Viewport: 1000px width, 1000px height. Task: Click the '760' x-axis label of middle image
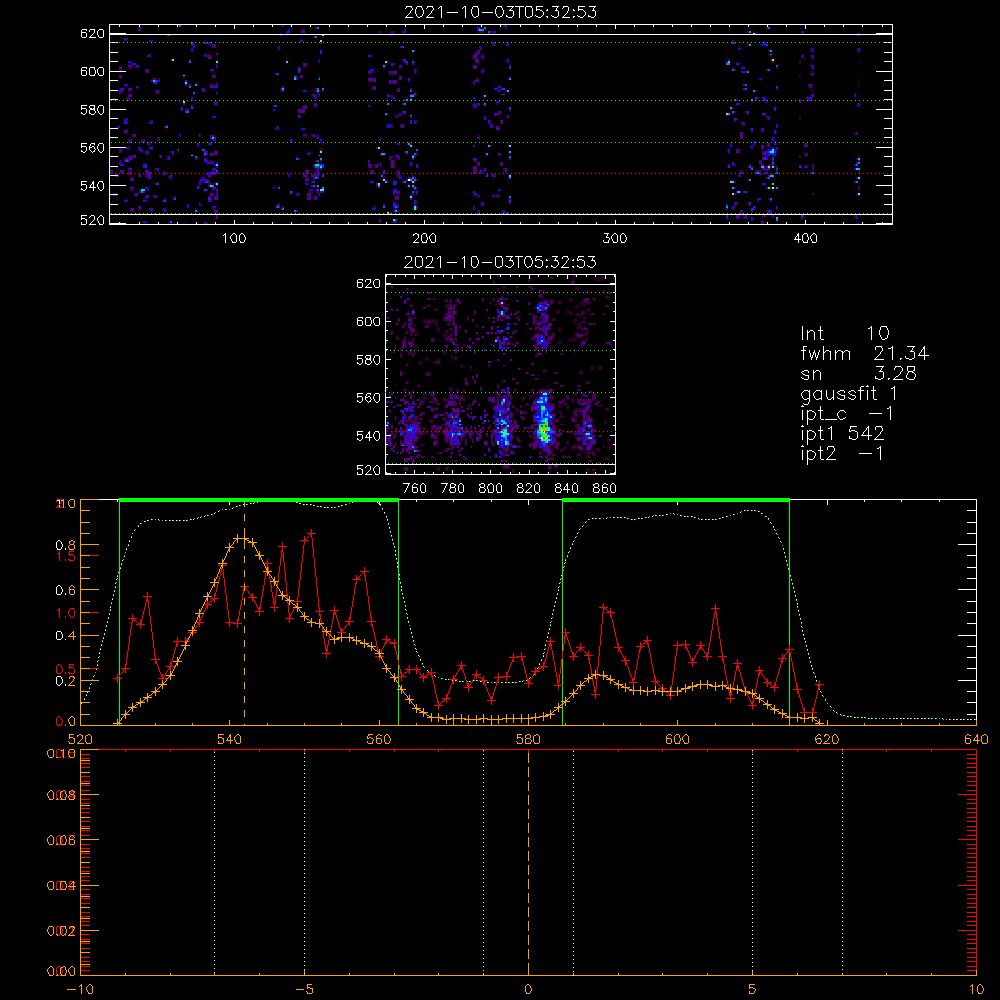[x=415, y=489]
